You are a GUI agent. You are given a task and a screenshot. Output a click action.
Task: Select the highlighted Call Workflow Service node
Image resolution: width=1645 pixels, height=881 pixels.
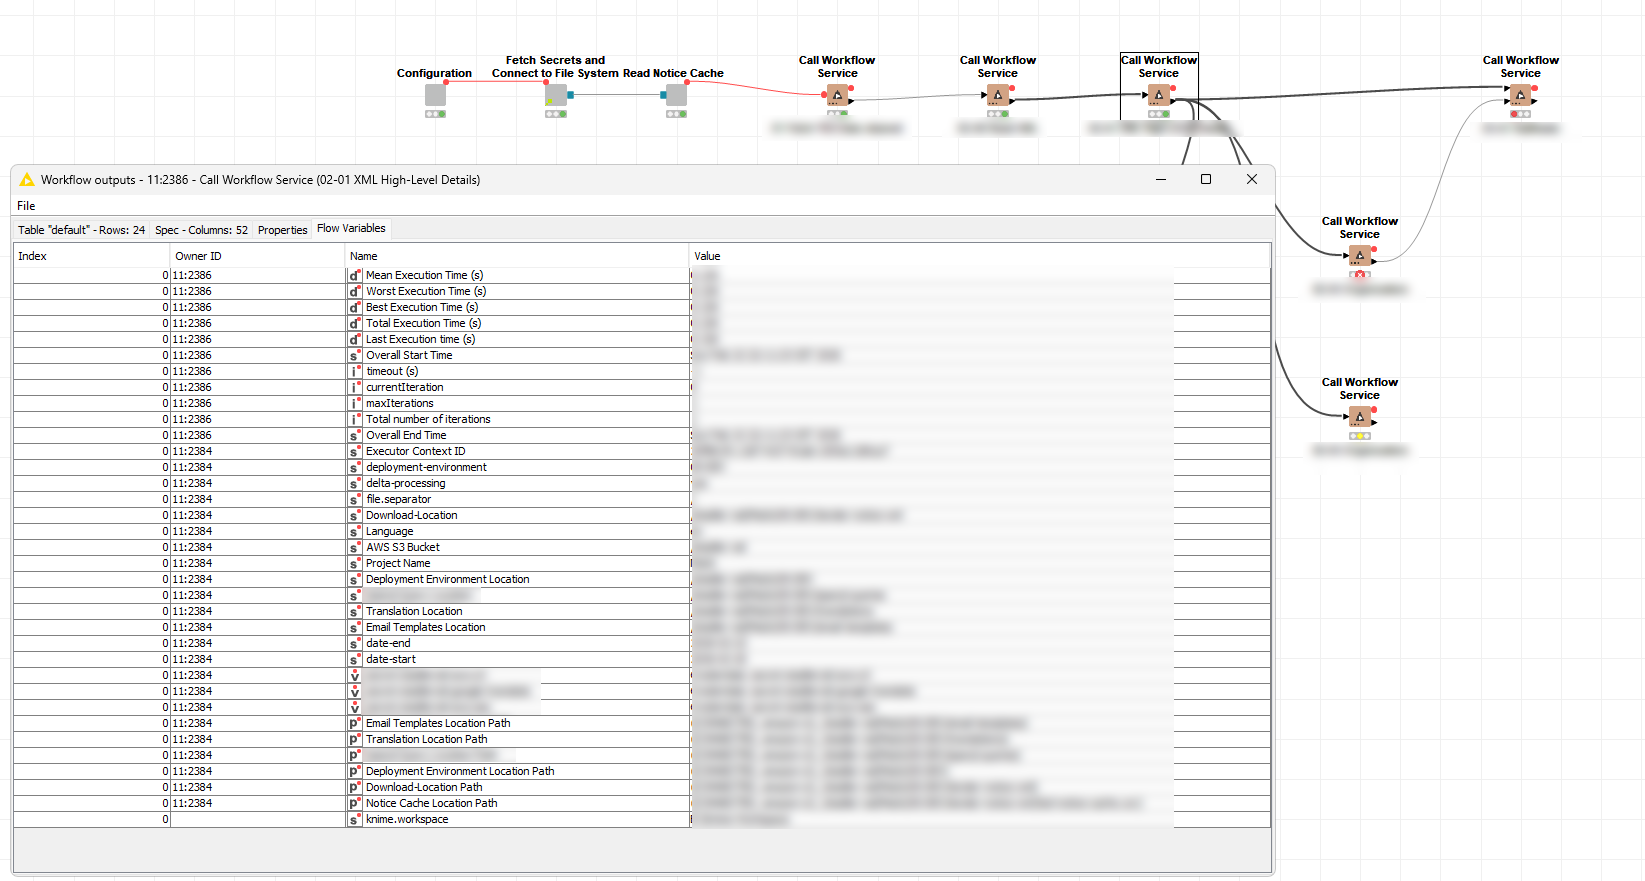1158,95
